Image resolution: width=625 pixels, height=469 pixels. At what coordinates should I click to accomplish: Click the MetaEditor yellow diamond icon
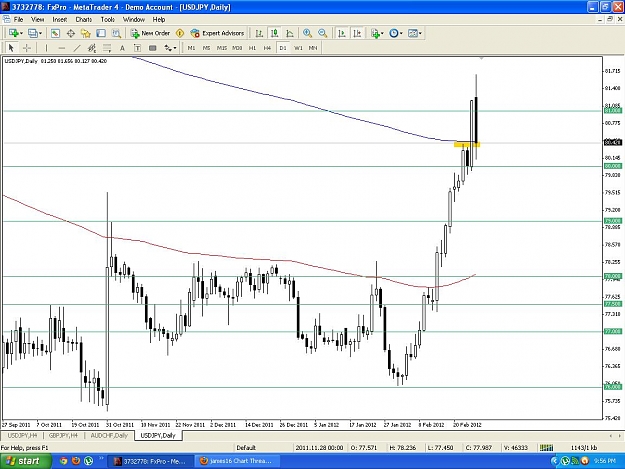click(x=180, y=33)
